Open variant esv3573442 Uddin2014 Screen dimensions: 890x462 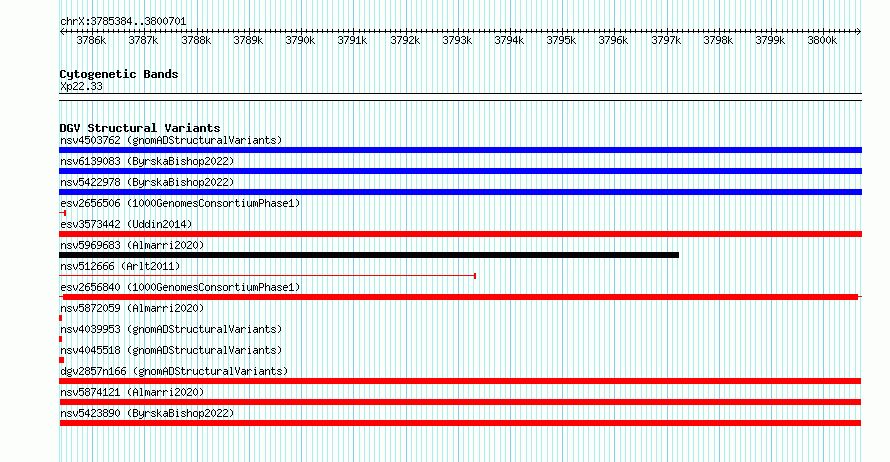click(x=126, y=224)
